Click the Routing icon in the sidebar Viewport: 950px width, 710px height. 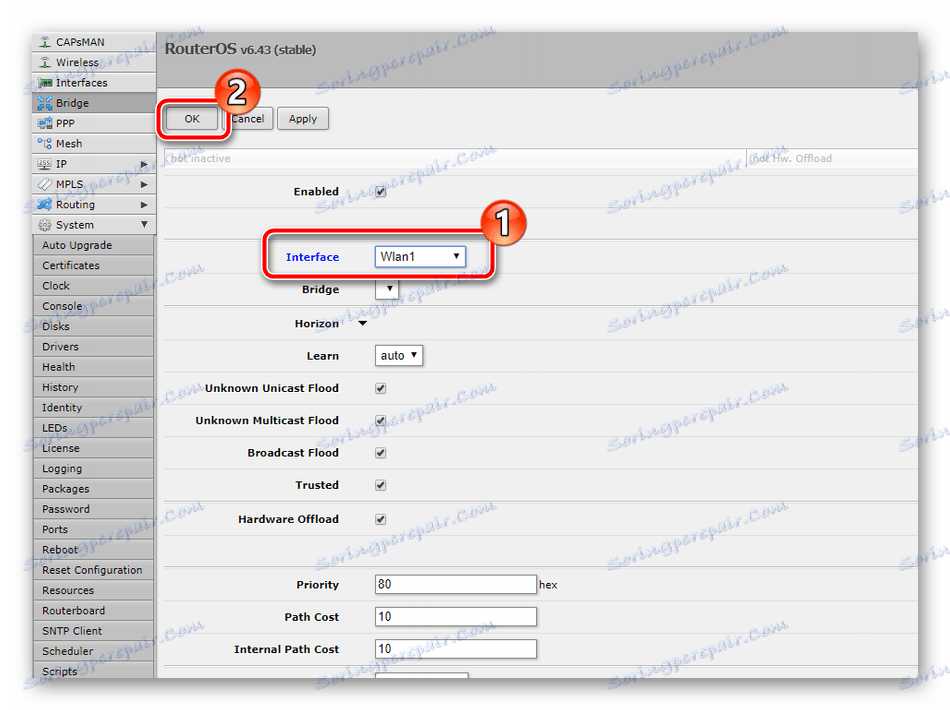point(45,204)
